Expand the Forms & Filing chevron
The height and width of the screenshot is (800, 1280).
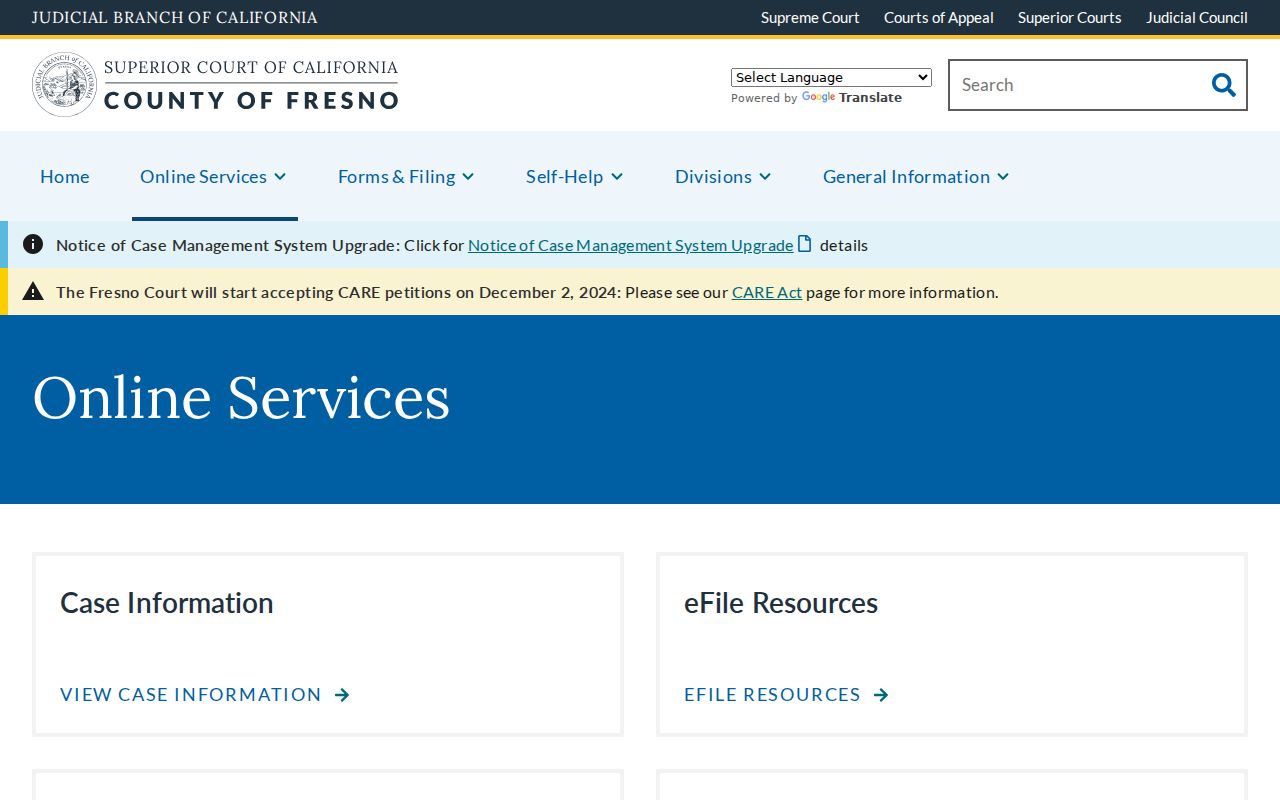pyautogui.click(x=468, y=176)
